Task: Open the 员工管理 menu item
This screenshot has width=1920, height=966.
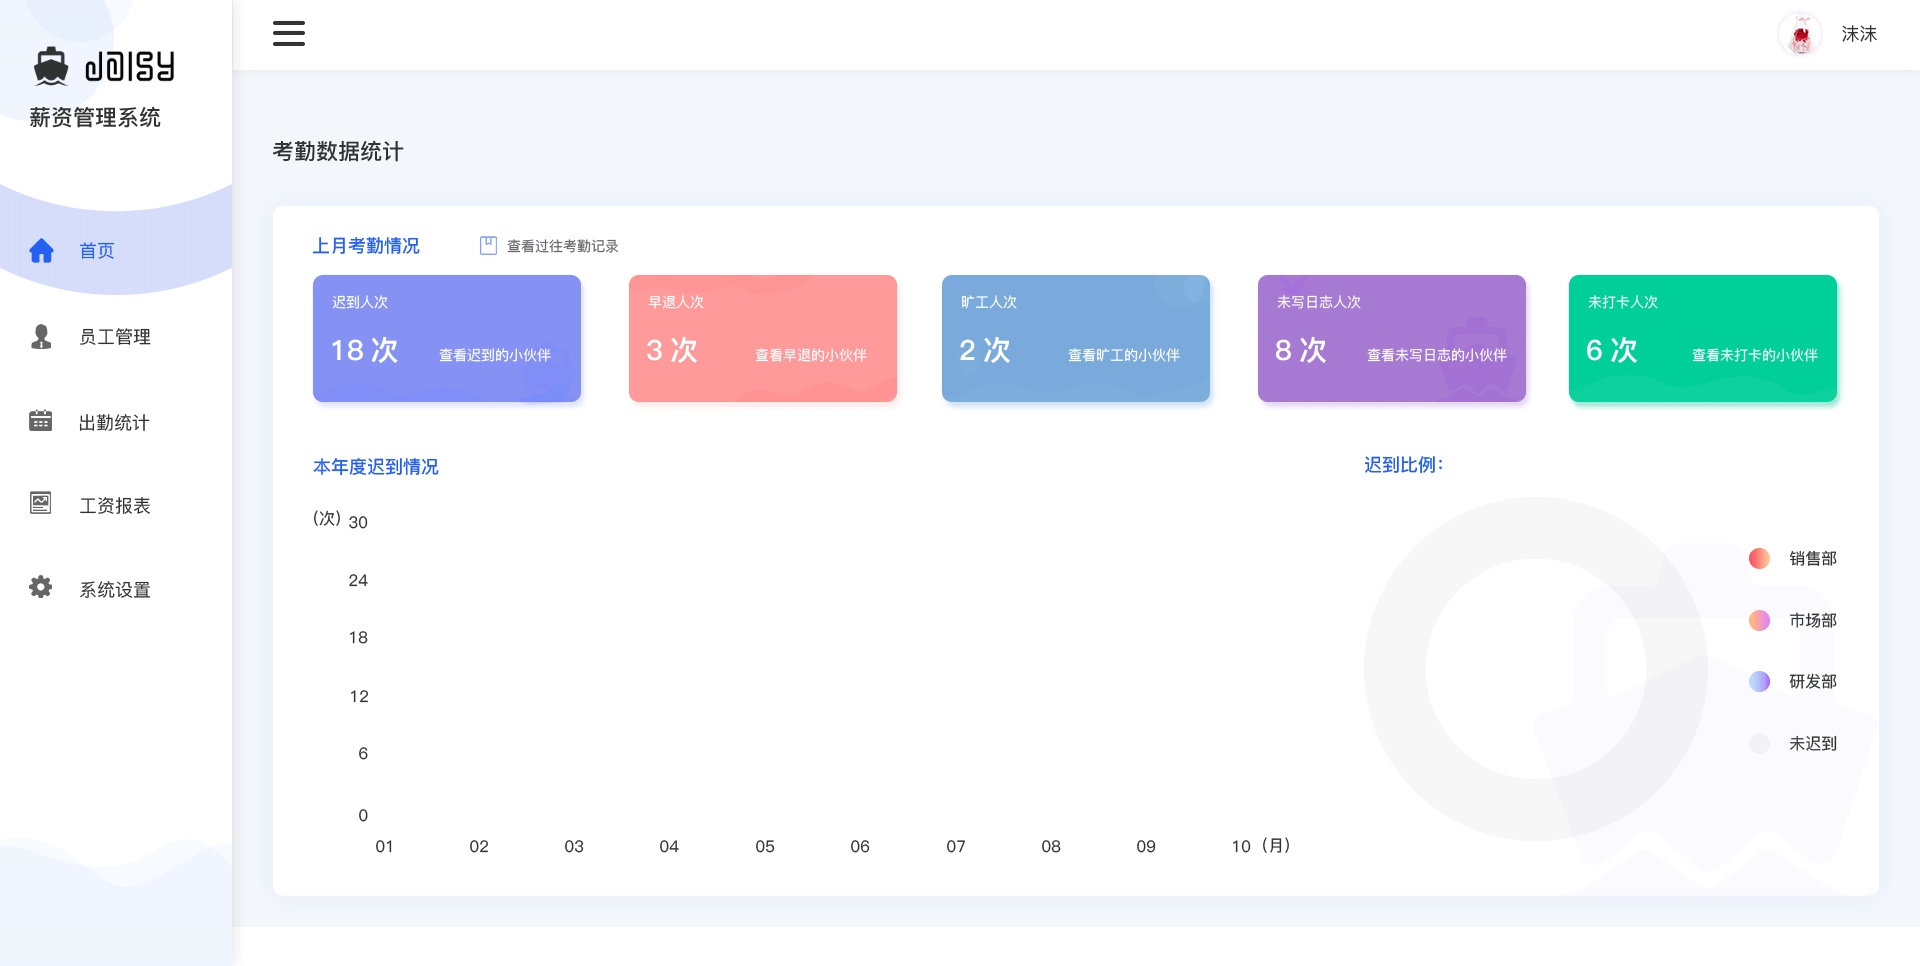Action: coord(115,337)
